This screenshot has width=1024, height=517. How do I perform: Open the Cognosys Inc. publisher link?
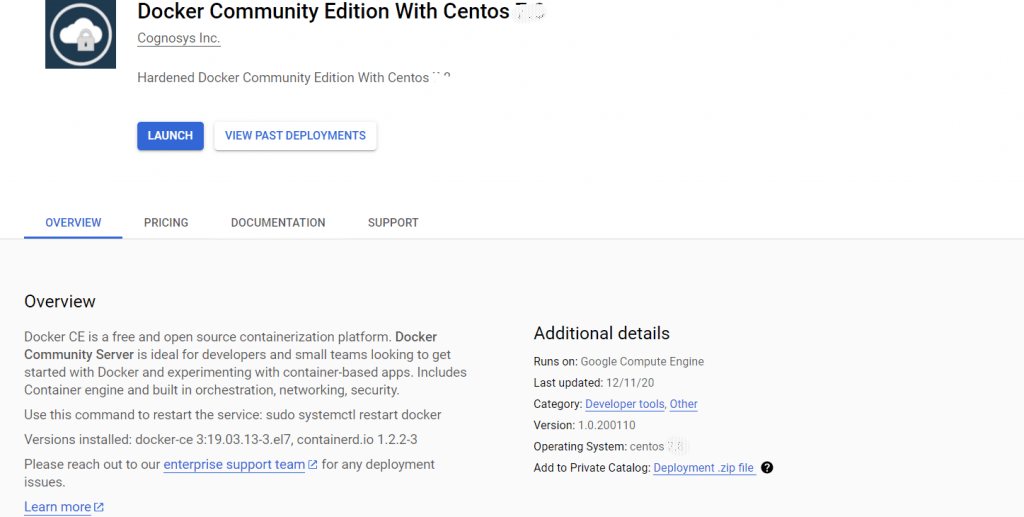coord(178,39)
